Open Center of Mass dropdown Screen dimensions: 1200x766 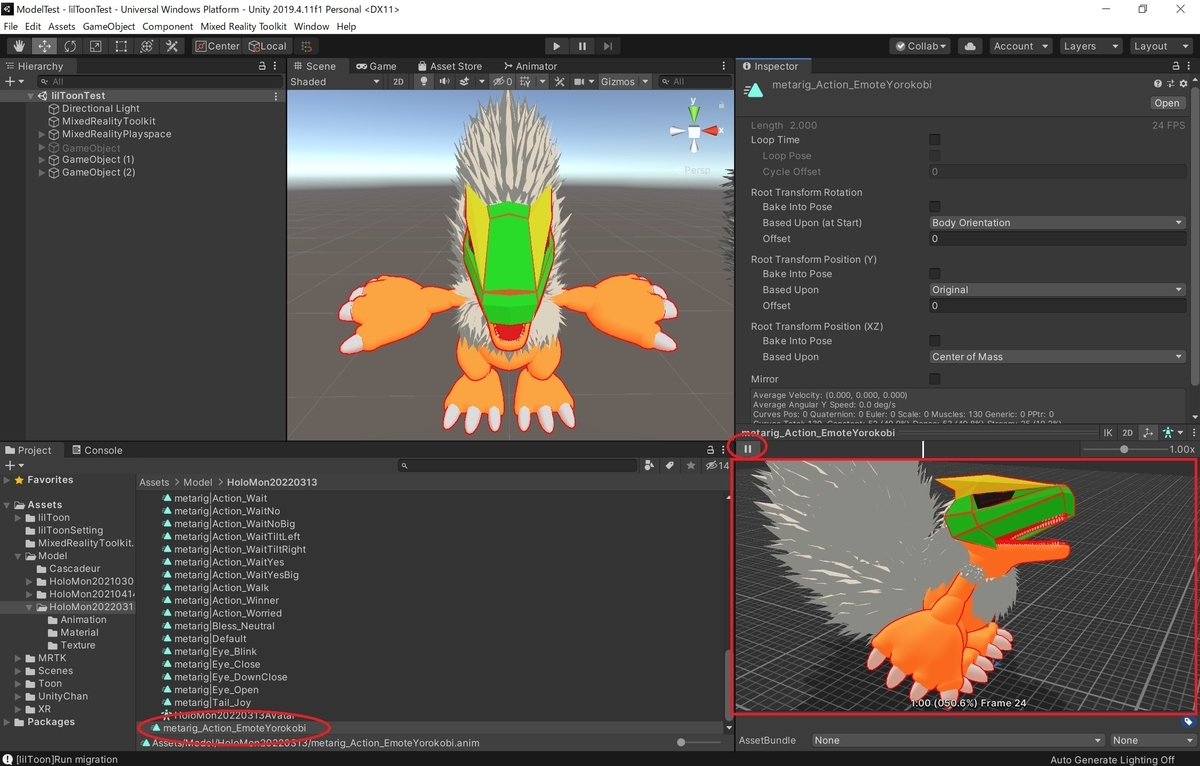(x=1057, y=357)
